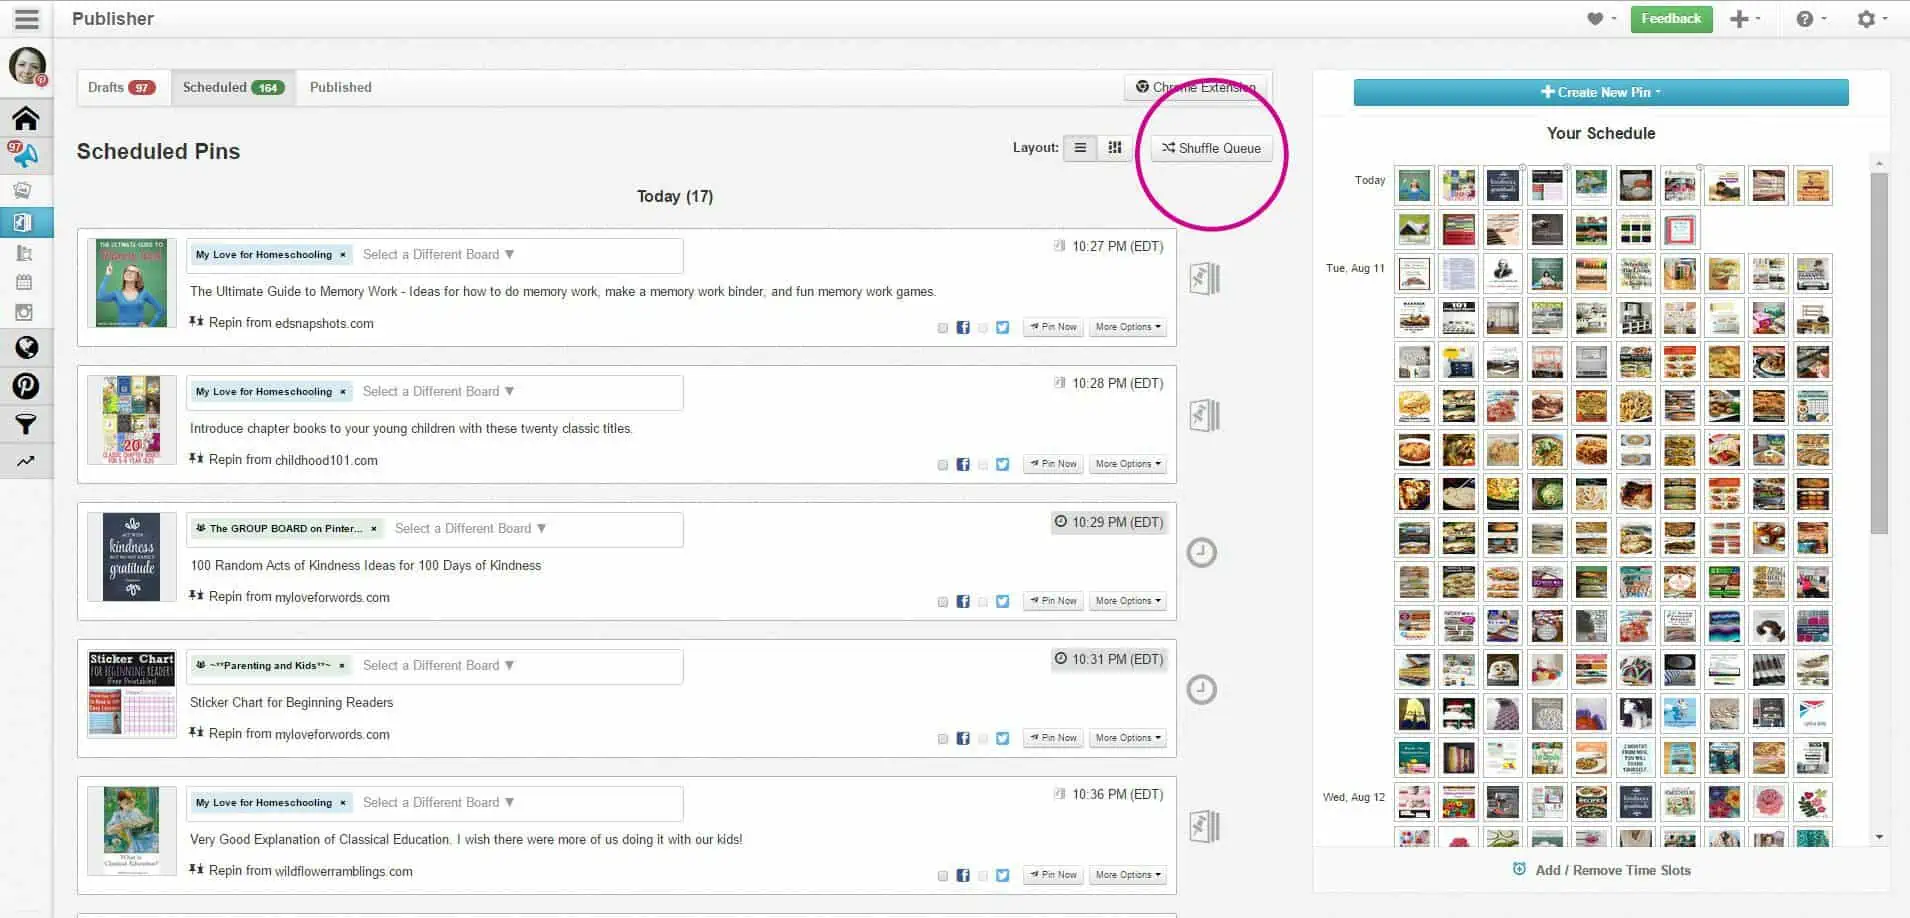Click the Chrome Extension button

(x=1196, y=88)
